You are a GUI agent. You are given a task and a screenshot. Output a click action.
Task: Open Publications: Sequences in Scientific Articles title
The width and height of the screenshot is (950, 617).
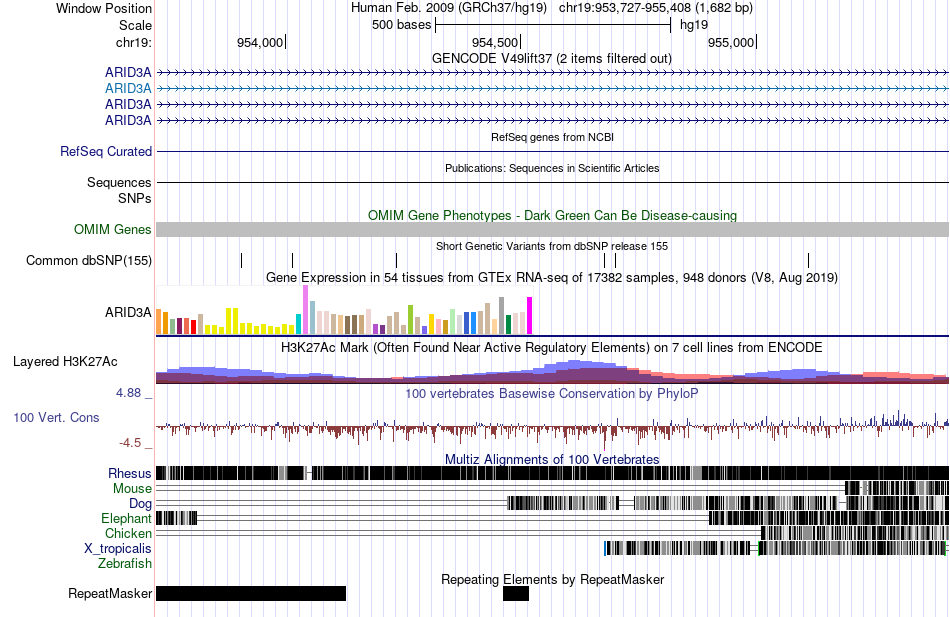pyautogui.click(x=552, y=168)
